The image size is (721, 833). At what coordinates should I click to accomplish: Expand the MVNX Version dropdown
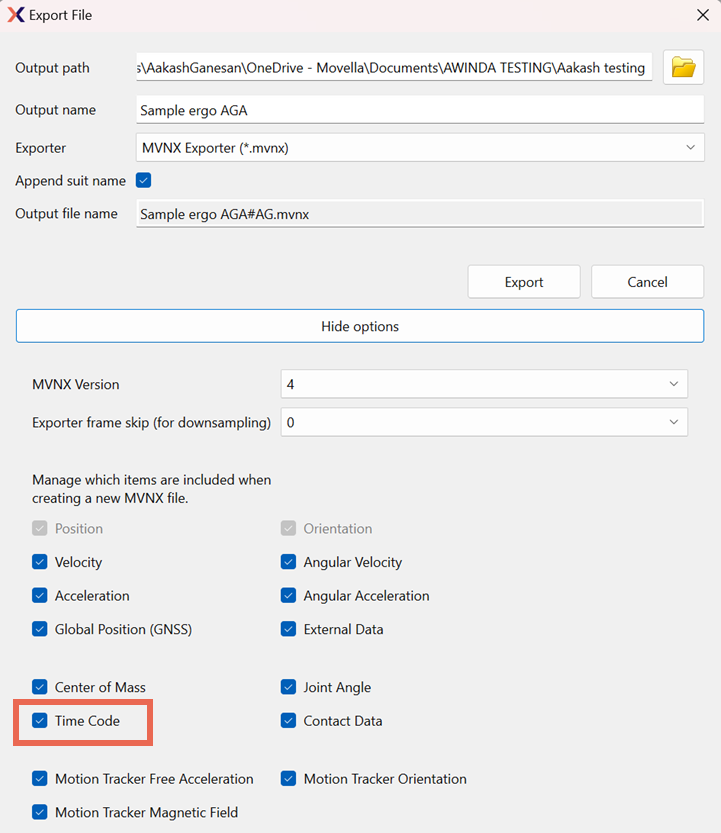(484, 383)
